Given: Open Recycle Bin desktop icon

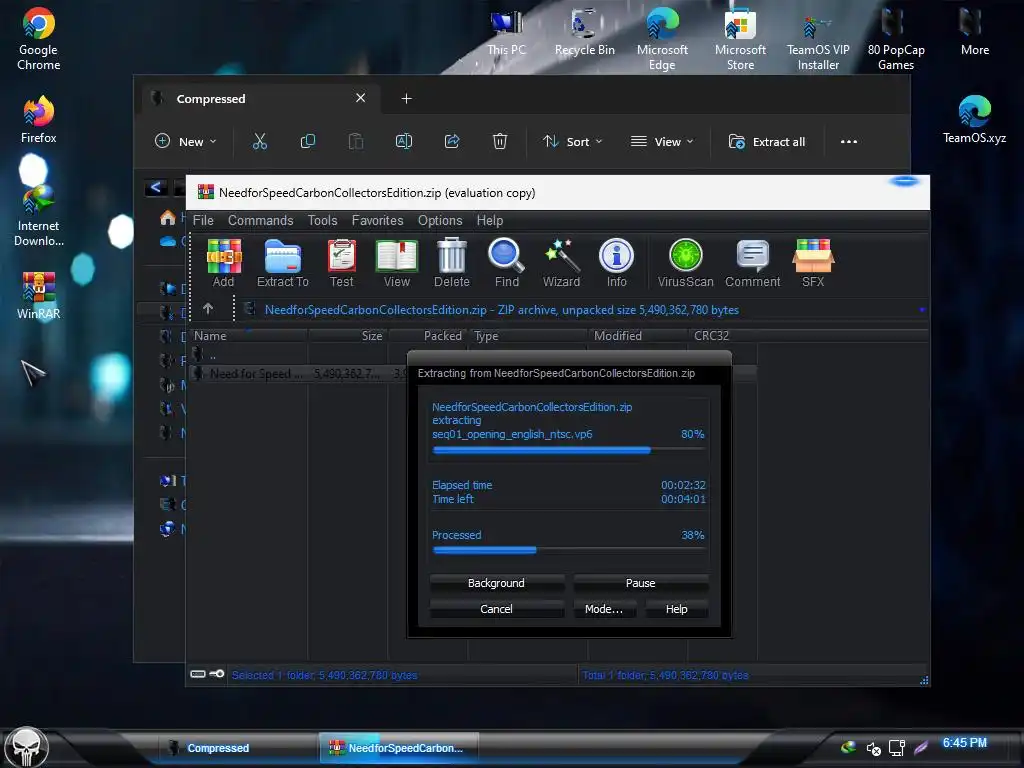Looking at the screenshot, I should pyautogui.click(x=584, y=33).
